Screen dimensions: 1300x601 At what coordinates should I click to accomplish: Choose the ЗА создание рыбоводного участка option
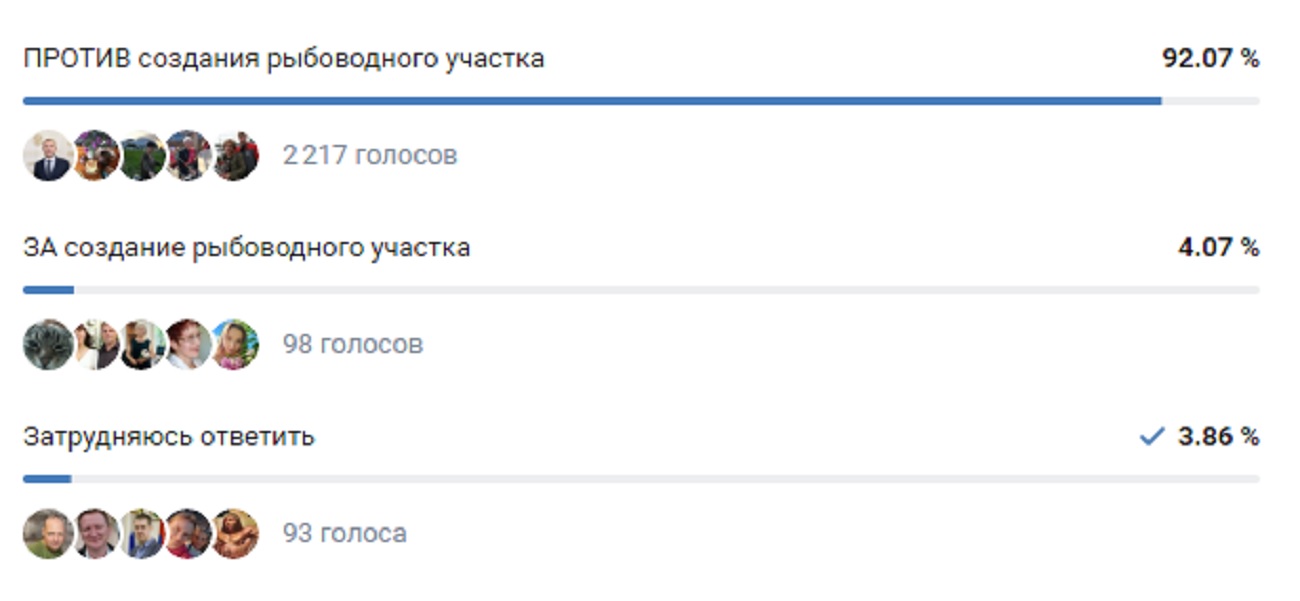pos(247,248)
